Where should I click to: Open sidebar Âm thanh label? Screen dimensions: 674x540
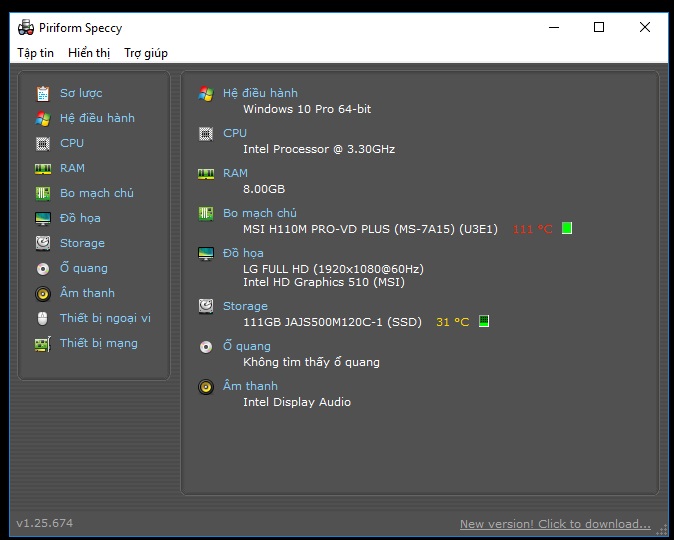point(87,293)
